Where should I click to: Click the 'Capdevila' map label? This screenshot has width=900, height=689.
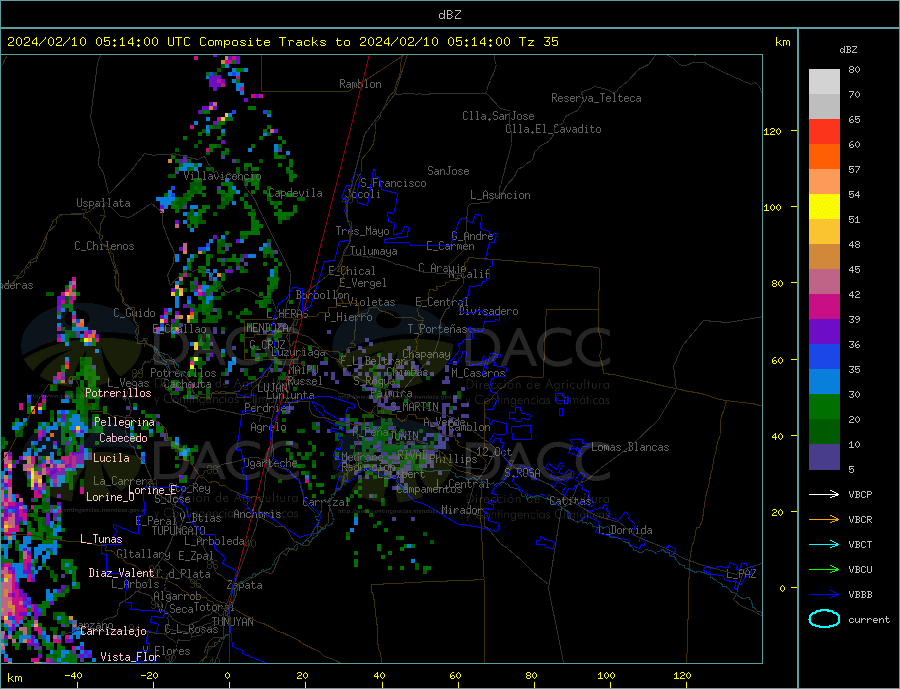[295, 193]
